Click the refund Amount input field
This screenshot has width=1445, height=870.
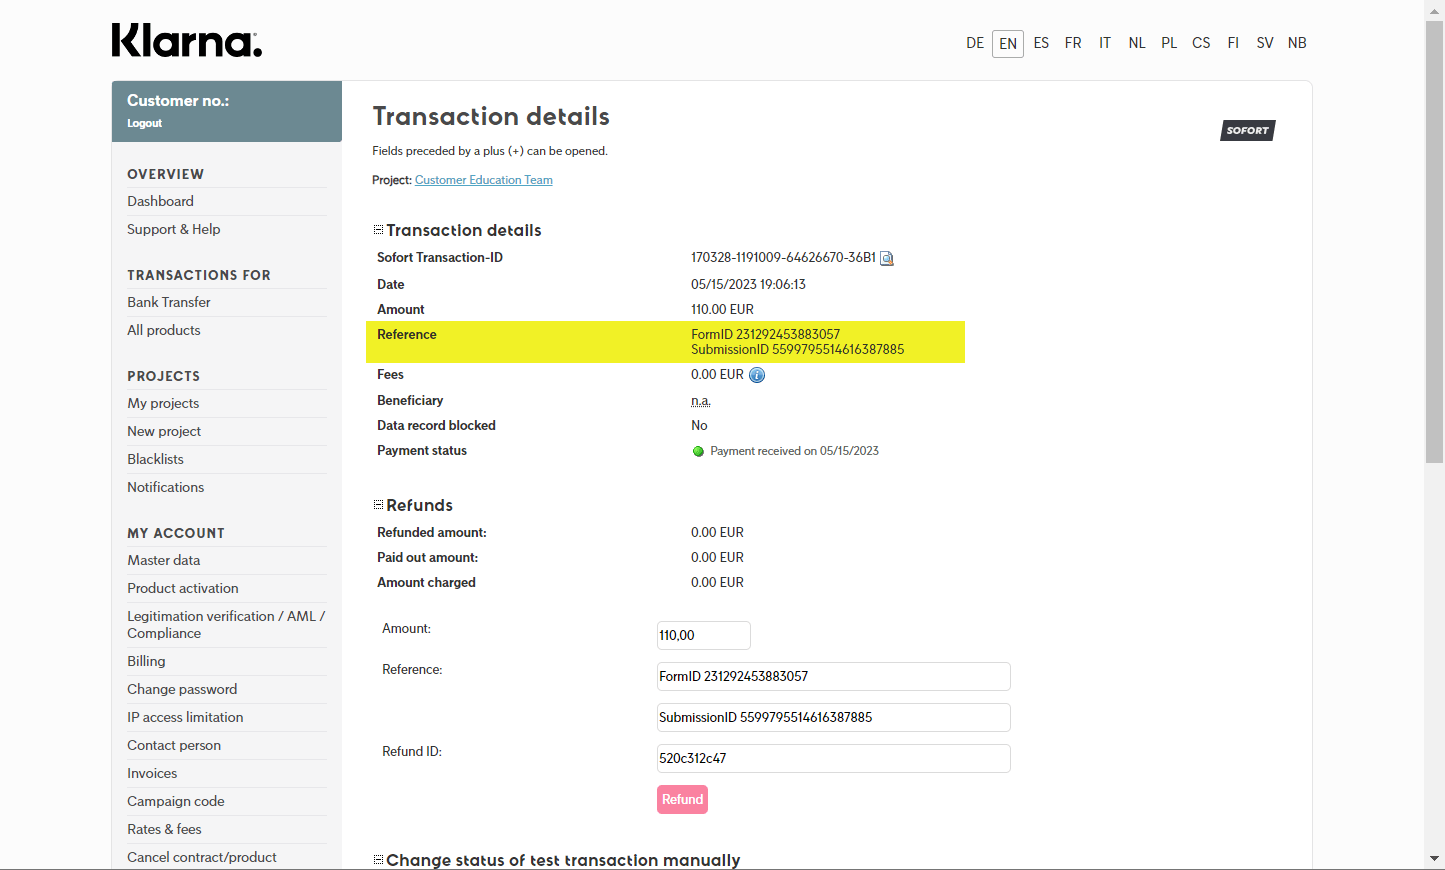[703, 635]
